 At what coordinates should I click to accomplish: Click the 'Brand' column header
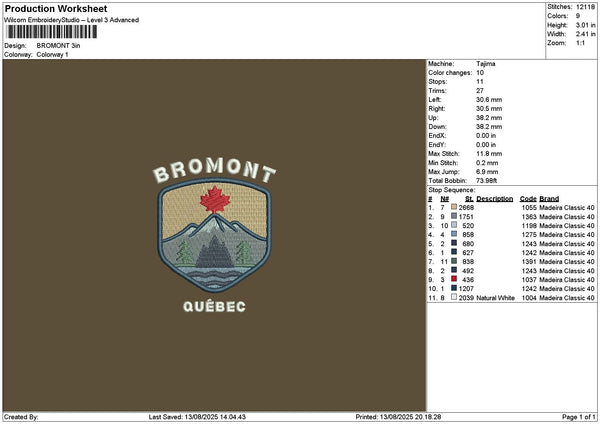click(549, 199)
